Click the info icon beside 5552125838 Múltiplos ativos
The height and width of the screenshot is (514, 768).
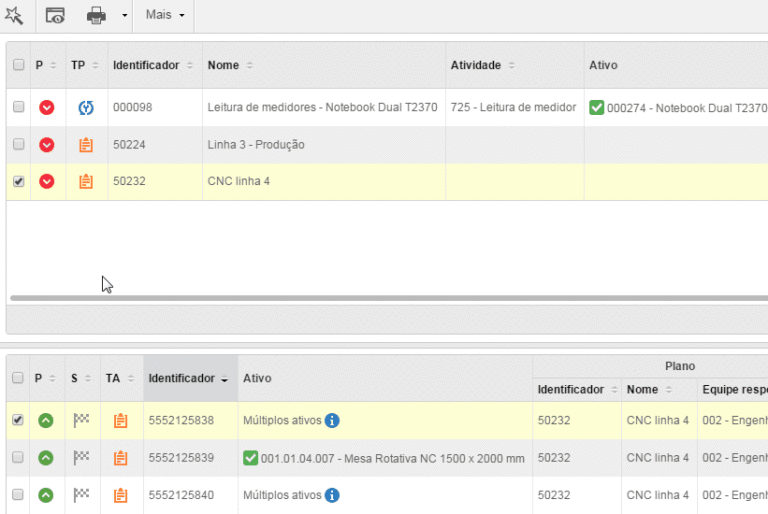click(x=332, y=421)
